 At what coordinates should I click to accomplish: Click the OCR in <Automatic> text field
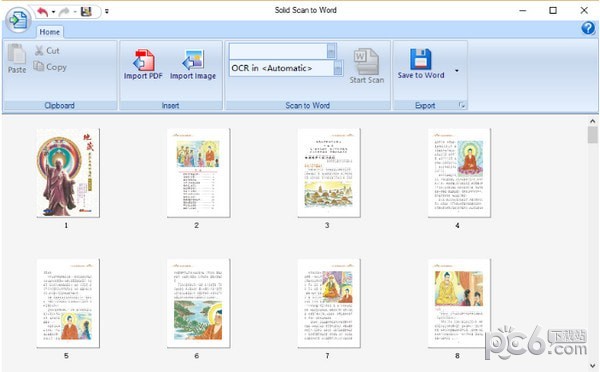282,68
